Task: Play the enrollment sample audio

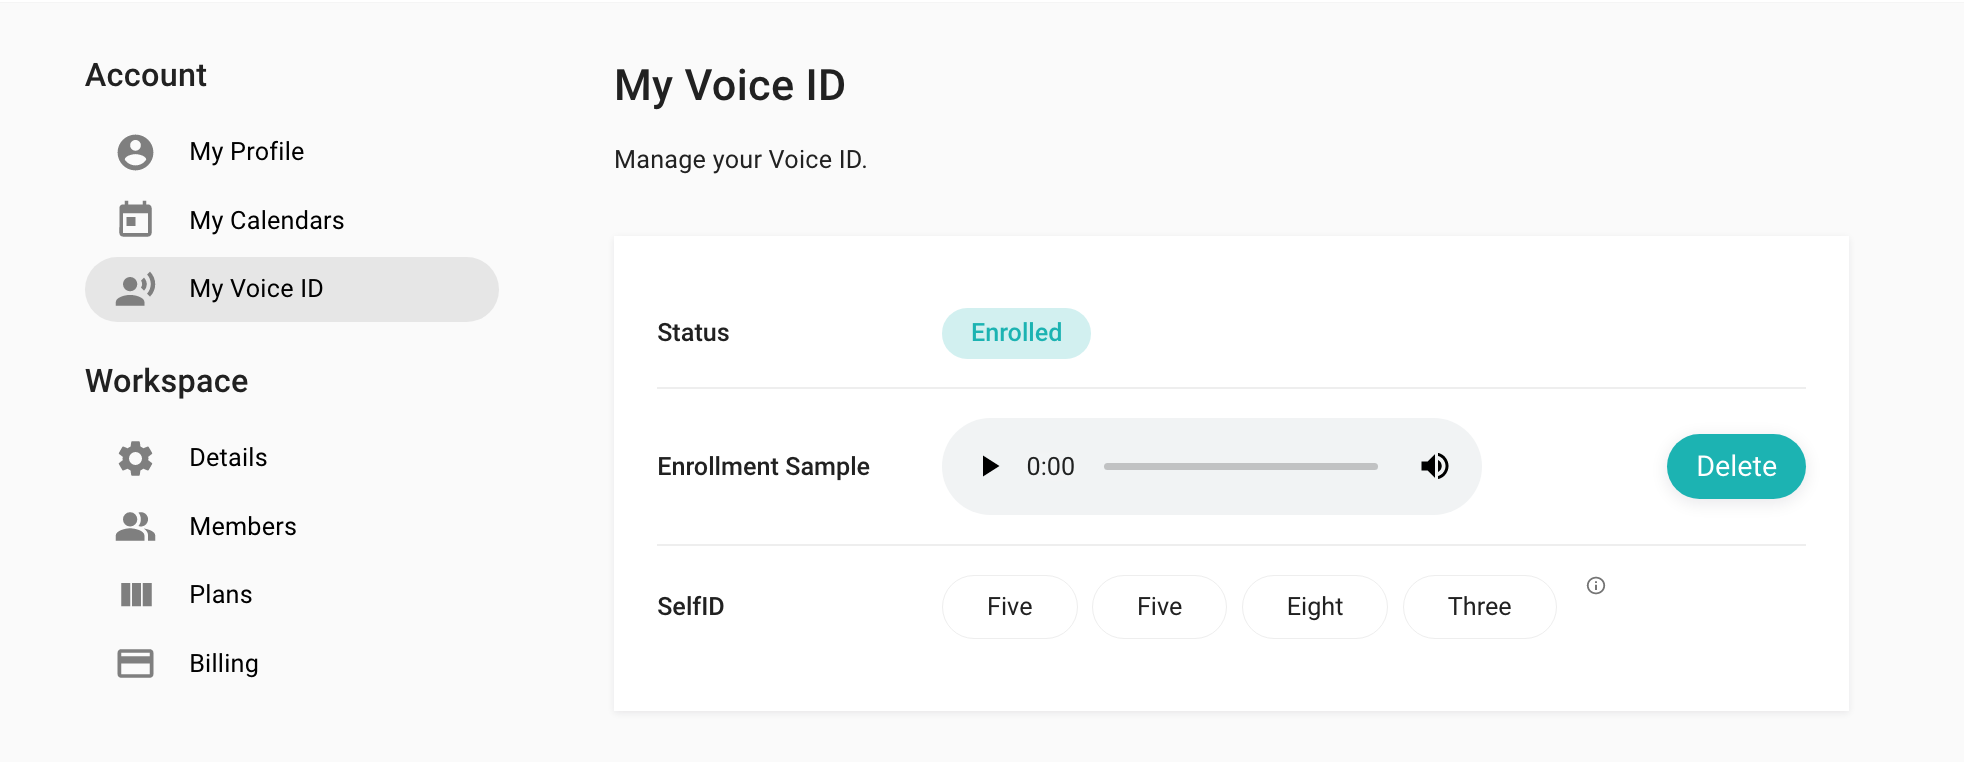Action: [990, 466]
